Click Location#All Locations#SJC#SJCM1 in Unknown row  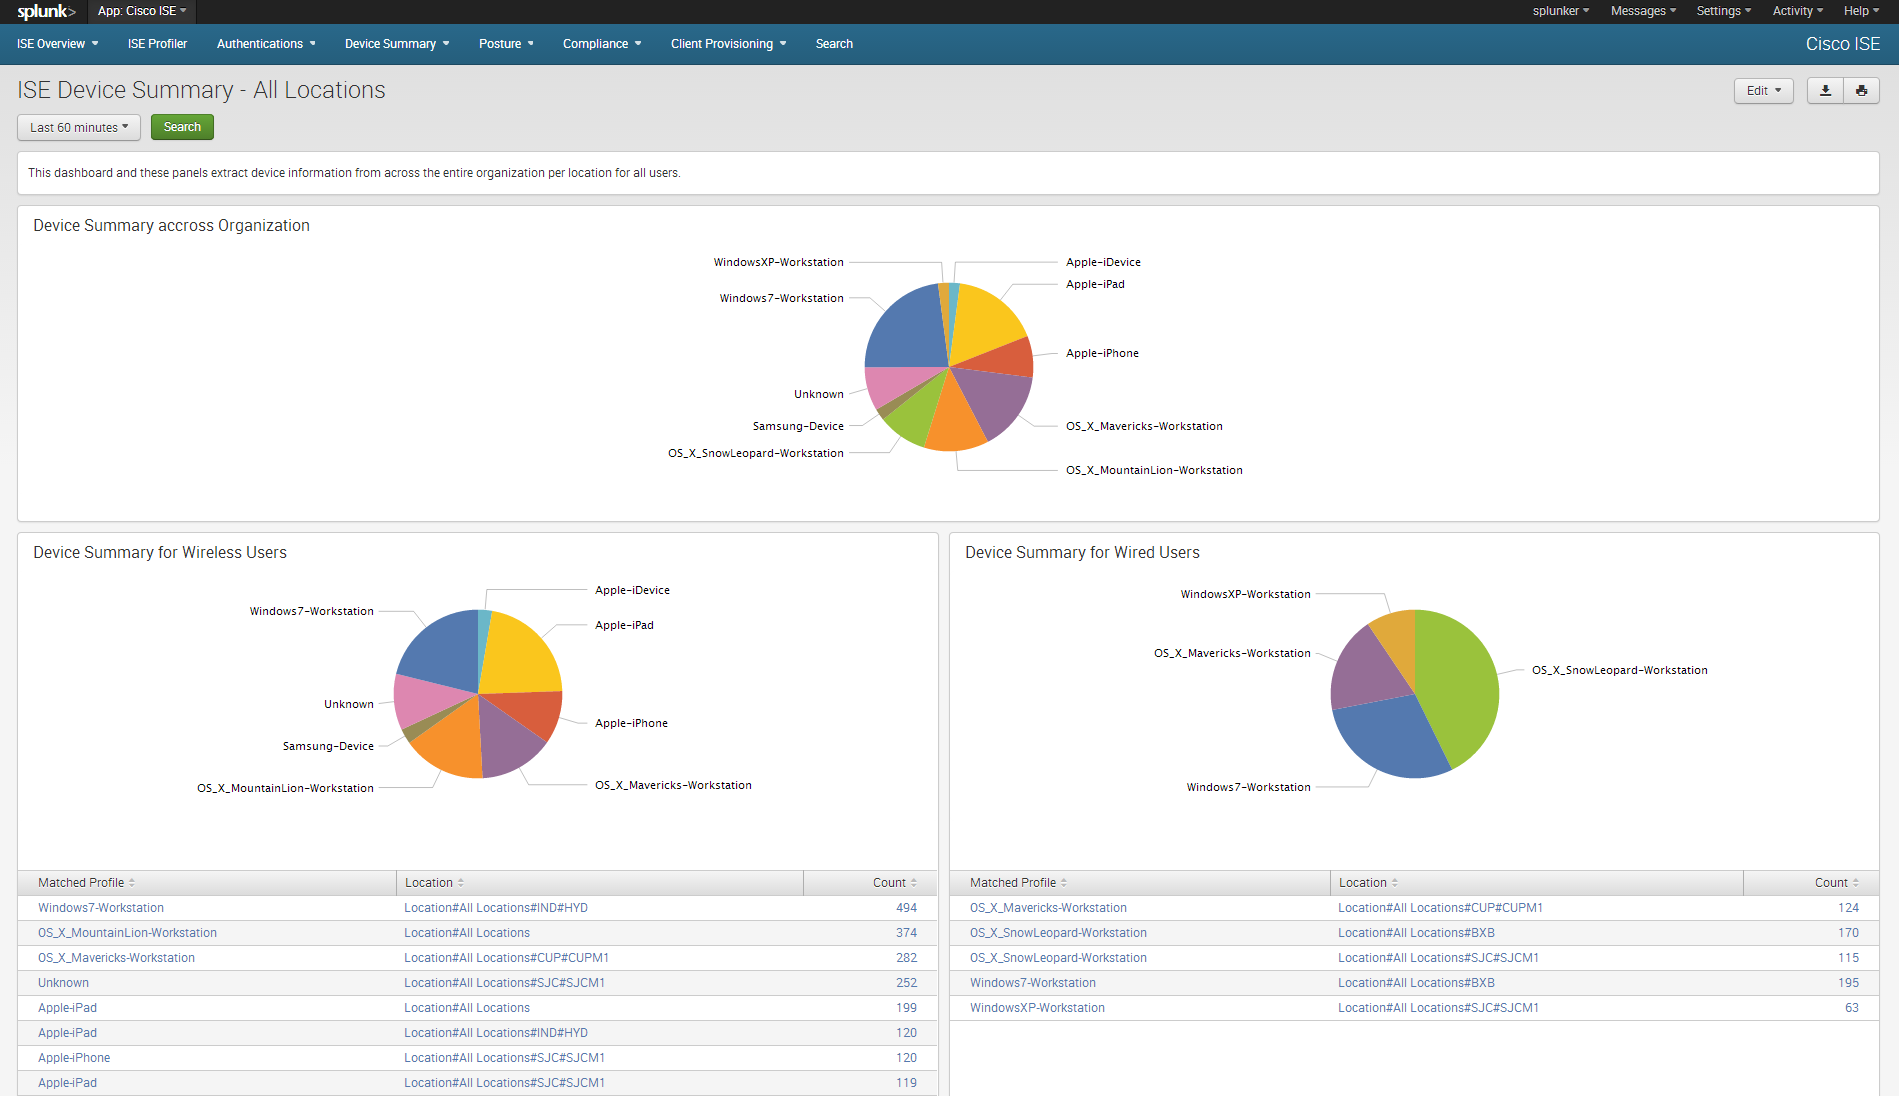coord(504,983)
